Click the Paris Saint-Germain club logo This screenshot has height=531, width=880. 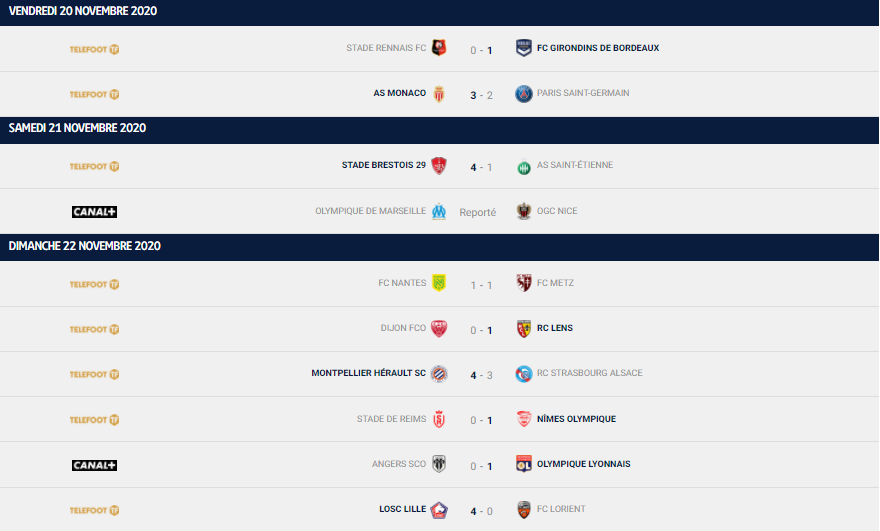(x=524, y=94)
